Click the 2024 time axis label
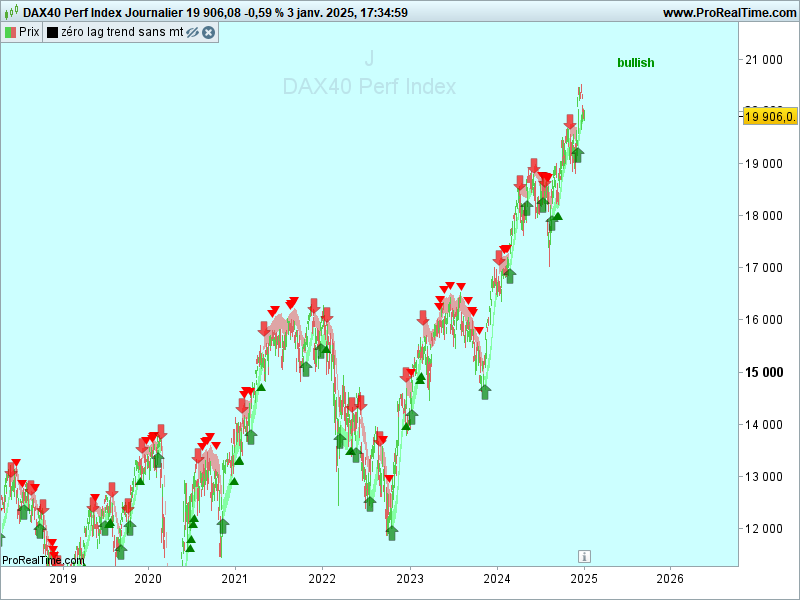The image size is (800, 600). tap(497, 579)
